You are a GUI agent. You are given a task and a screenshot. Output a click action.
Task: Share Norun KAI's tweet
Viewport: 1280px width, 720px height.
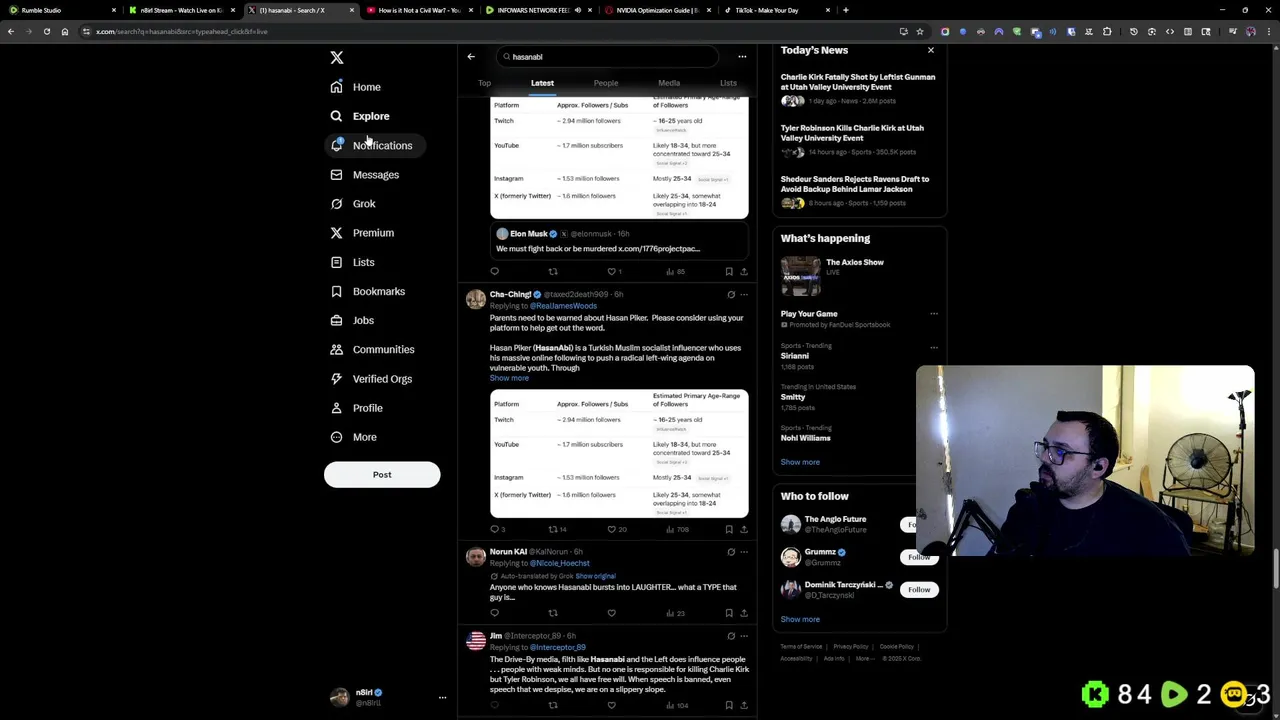[x=744, y=613]
